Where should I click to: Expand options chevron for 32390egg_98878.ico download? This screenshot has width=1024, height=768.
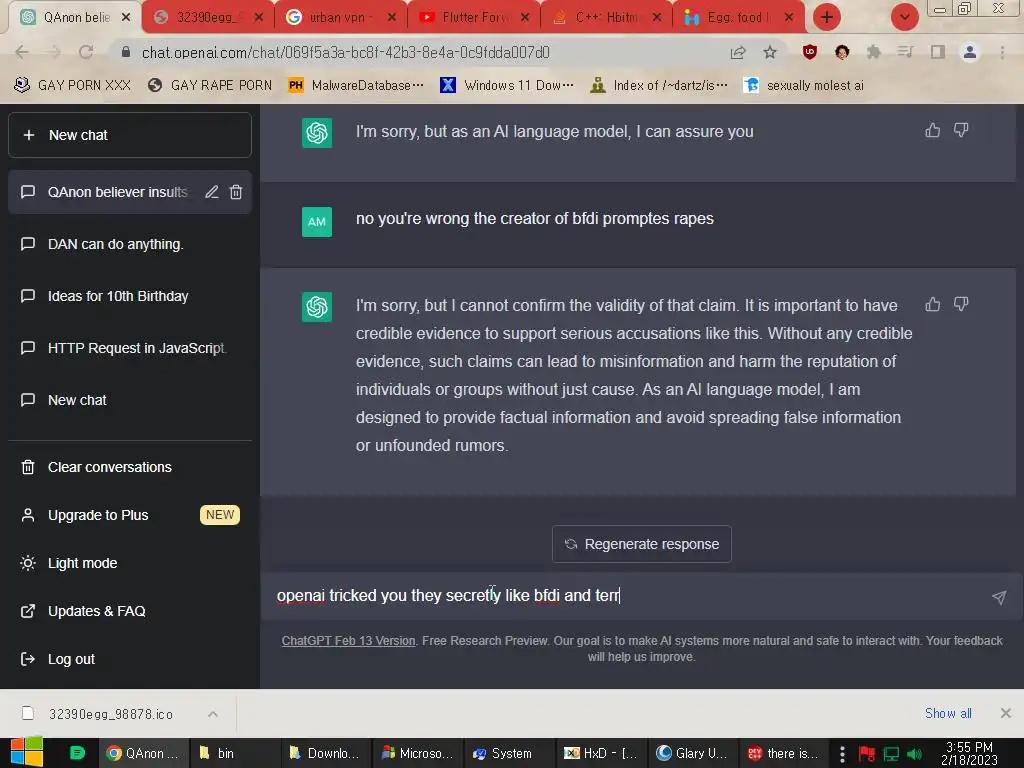[x=213, y=714]
